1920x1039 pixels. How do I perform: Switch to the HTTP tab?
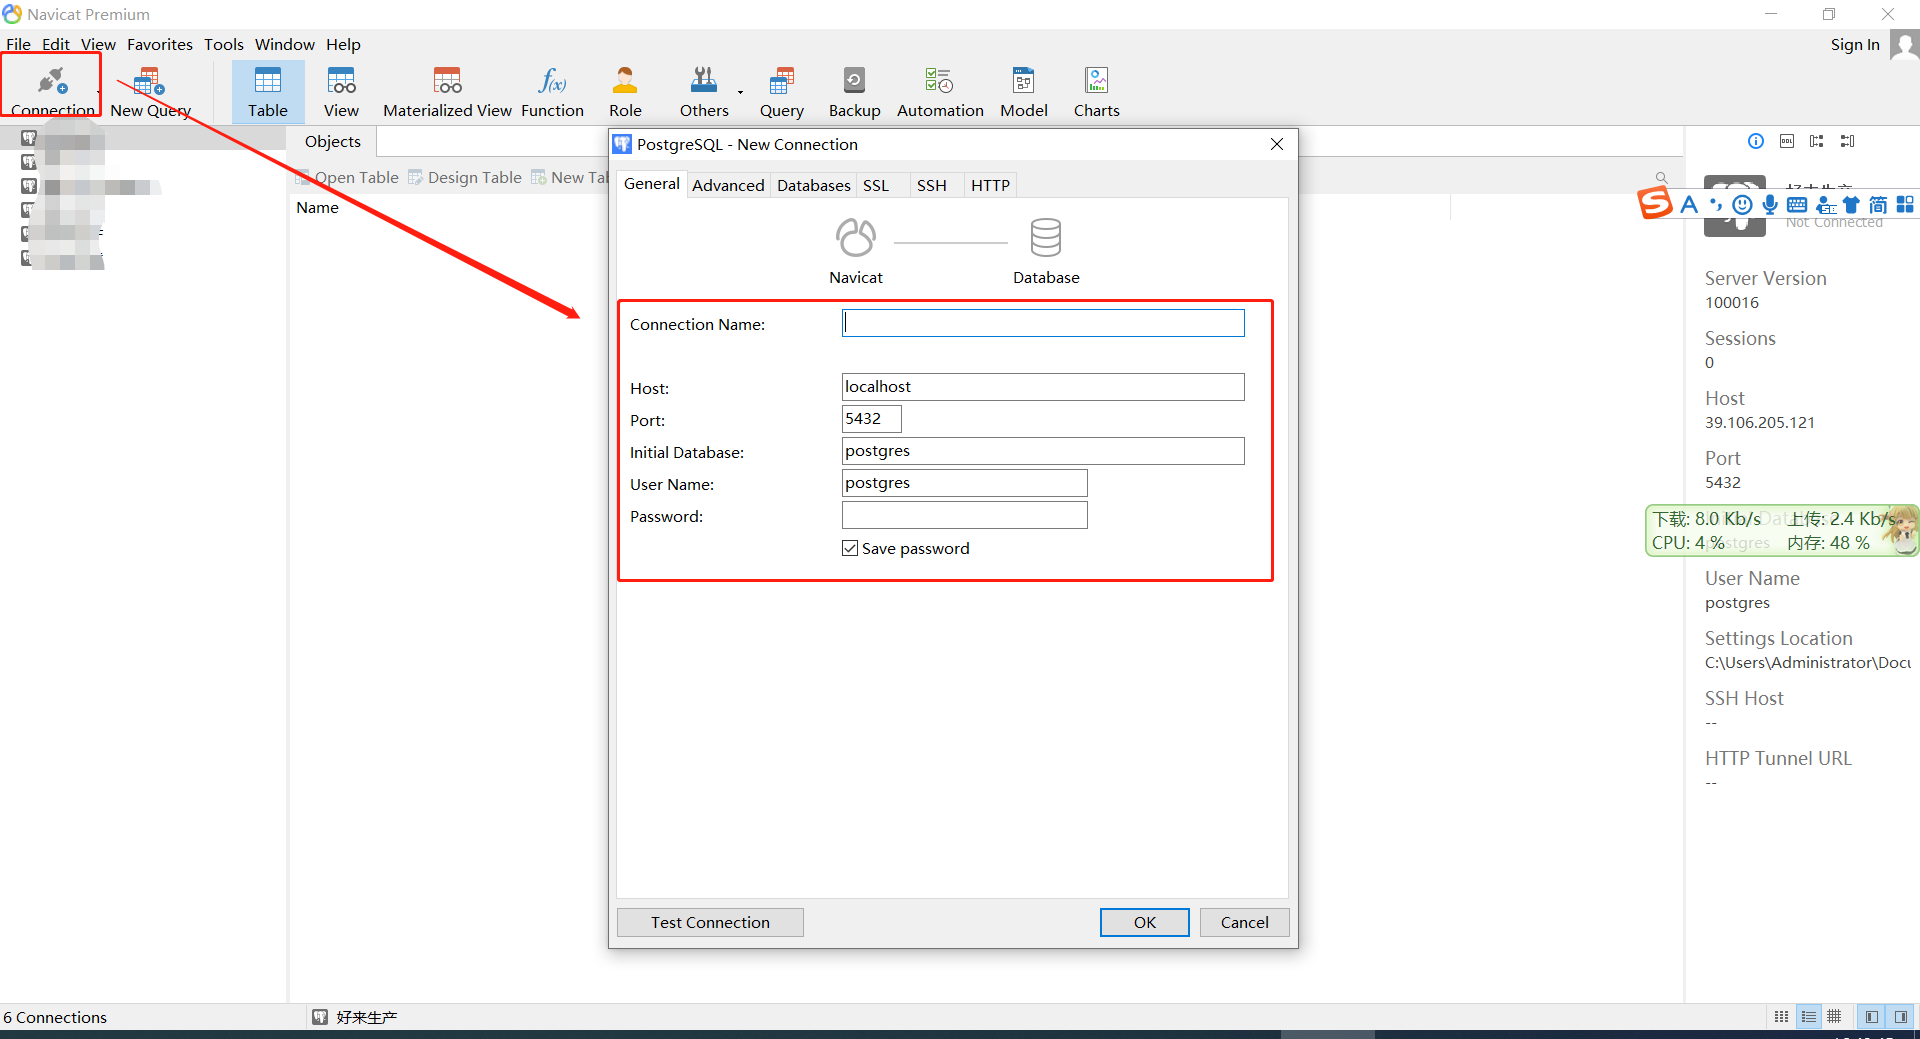point(990,185)
